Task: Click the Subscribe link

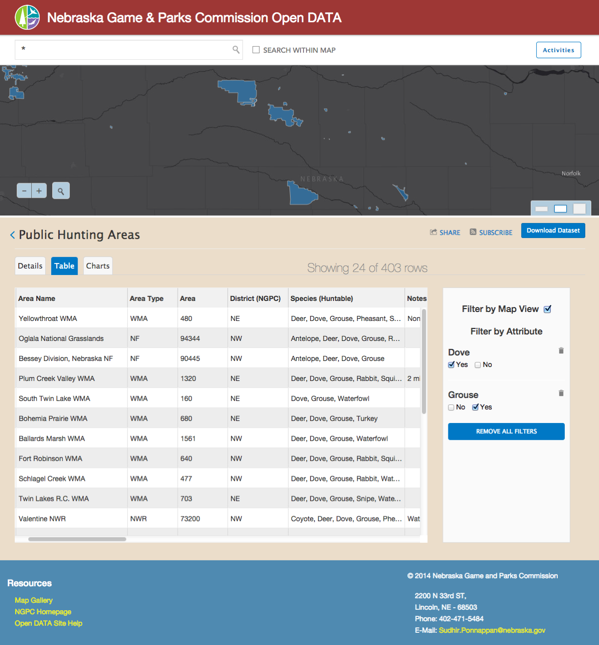Action: click(491, 232)
